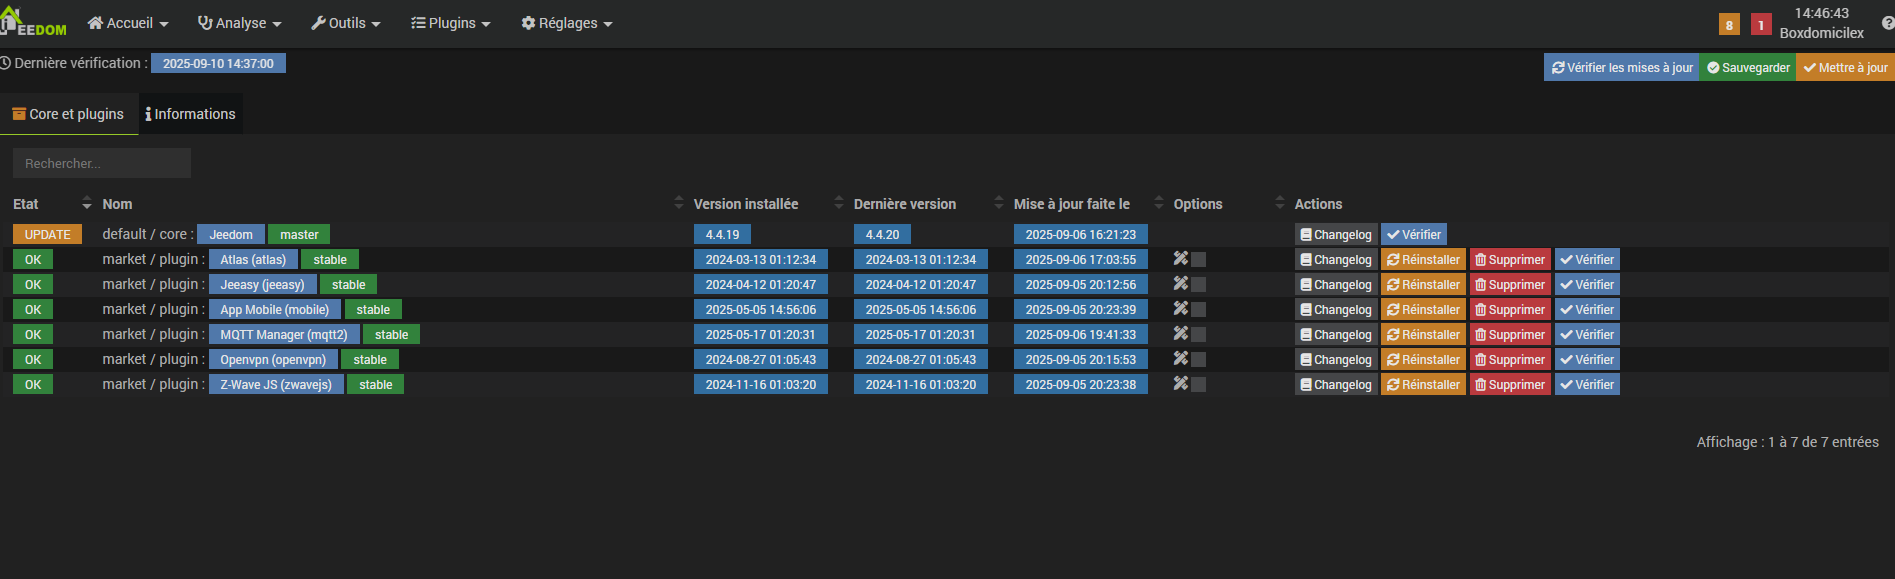
Task: Click Réinstaller for the Jeeasy plugin
Action: [x=1423, y=284]
